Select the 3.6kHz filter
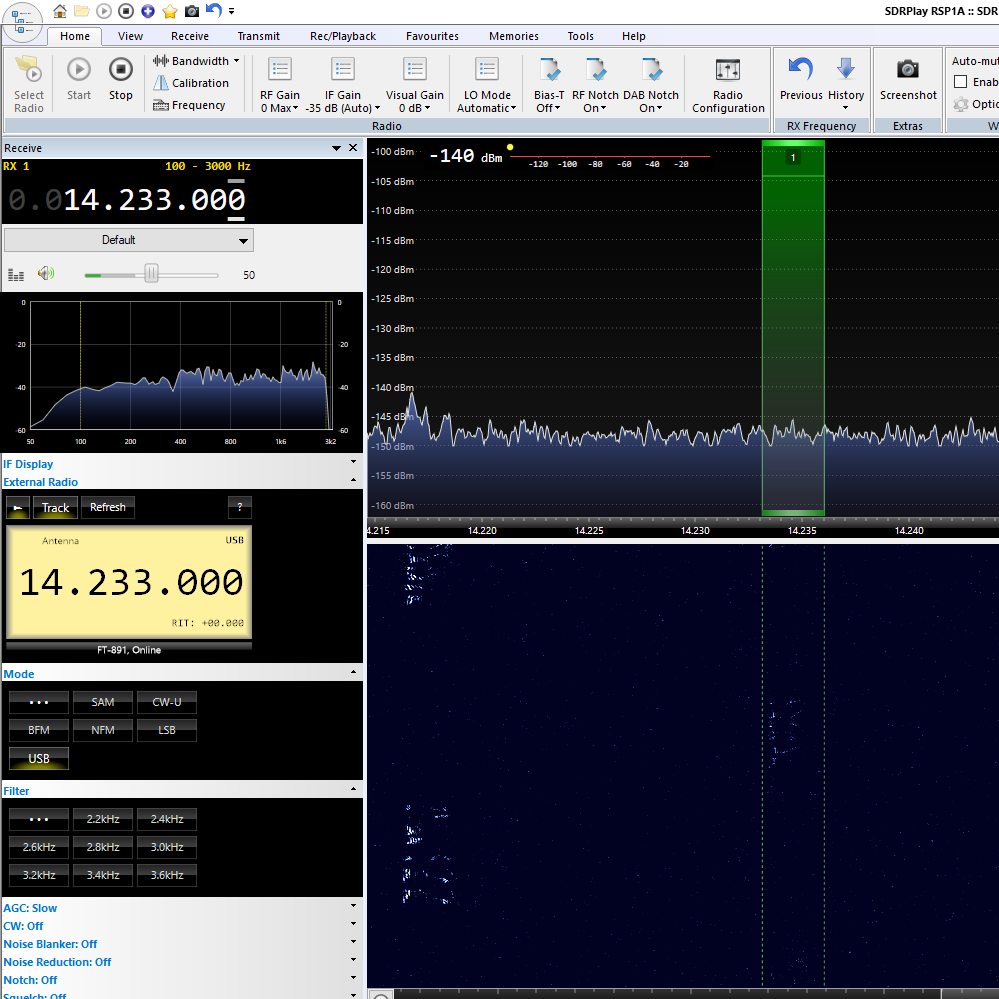The height and width of the screenshot is (999, 999). 167,875
